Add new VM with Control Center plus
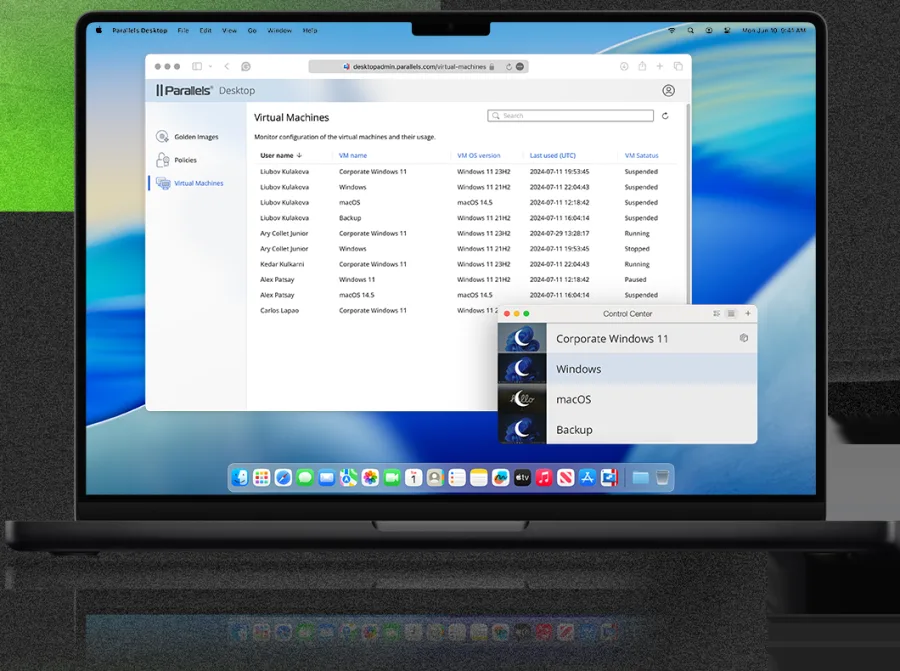 click(747, 313)
